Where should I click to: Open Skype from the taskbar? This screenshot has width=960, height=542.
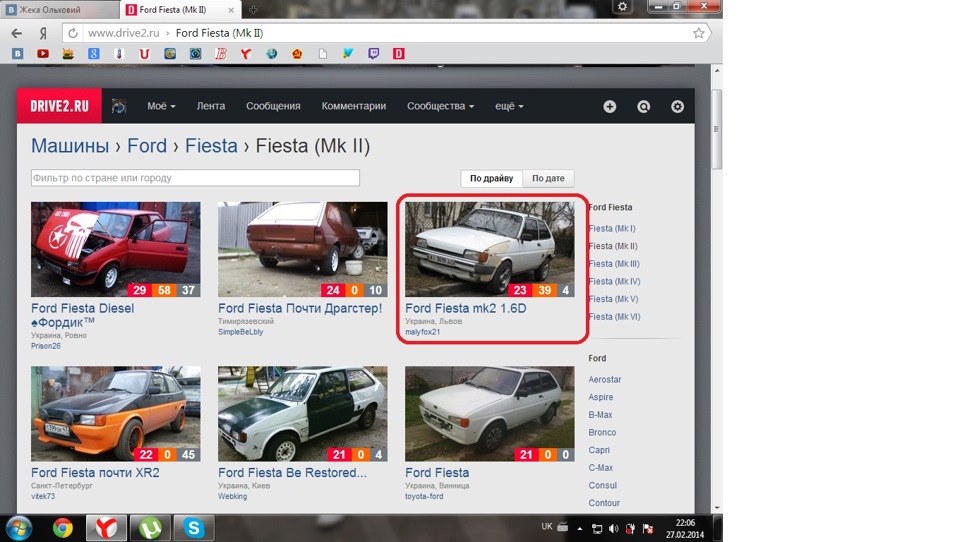(193, 528)
